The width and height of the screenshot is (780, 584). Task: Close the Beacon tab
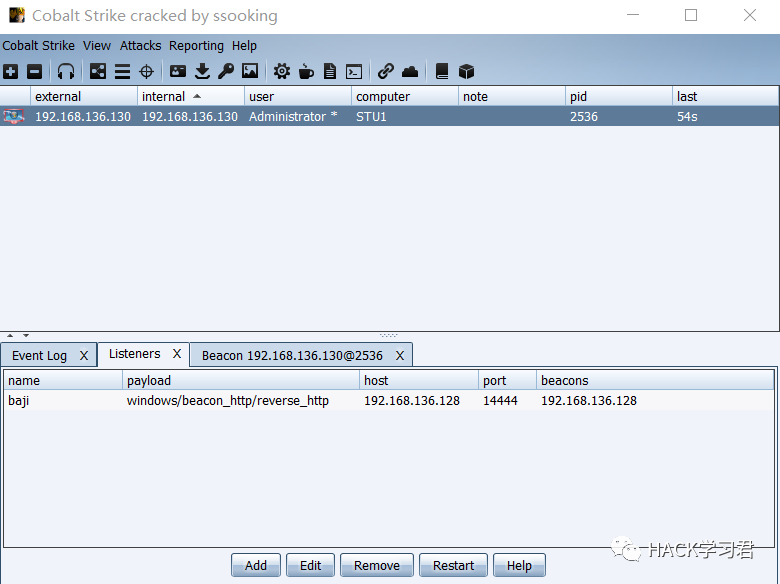(400, 356)
